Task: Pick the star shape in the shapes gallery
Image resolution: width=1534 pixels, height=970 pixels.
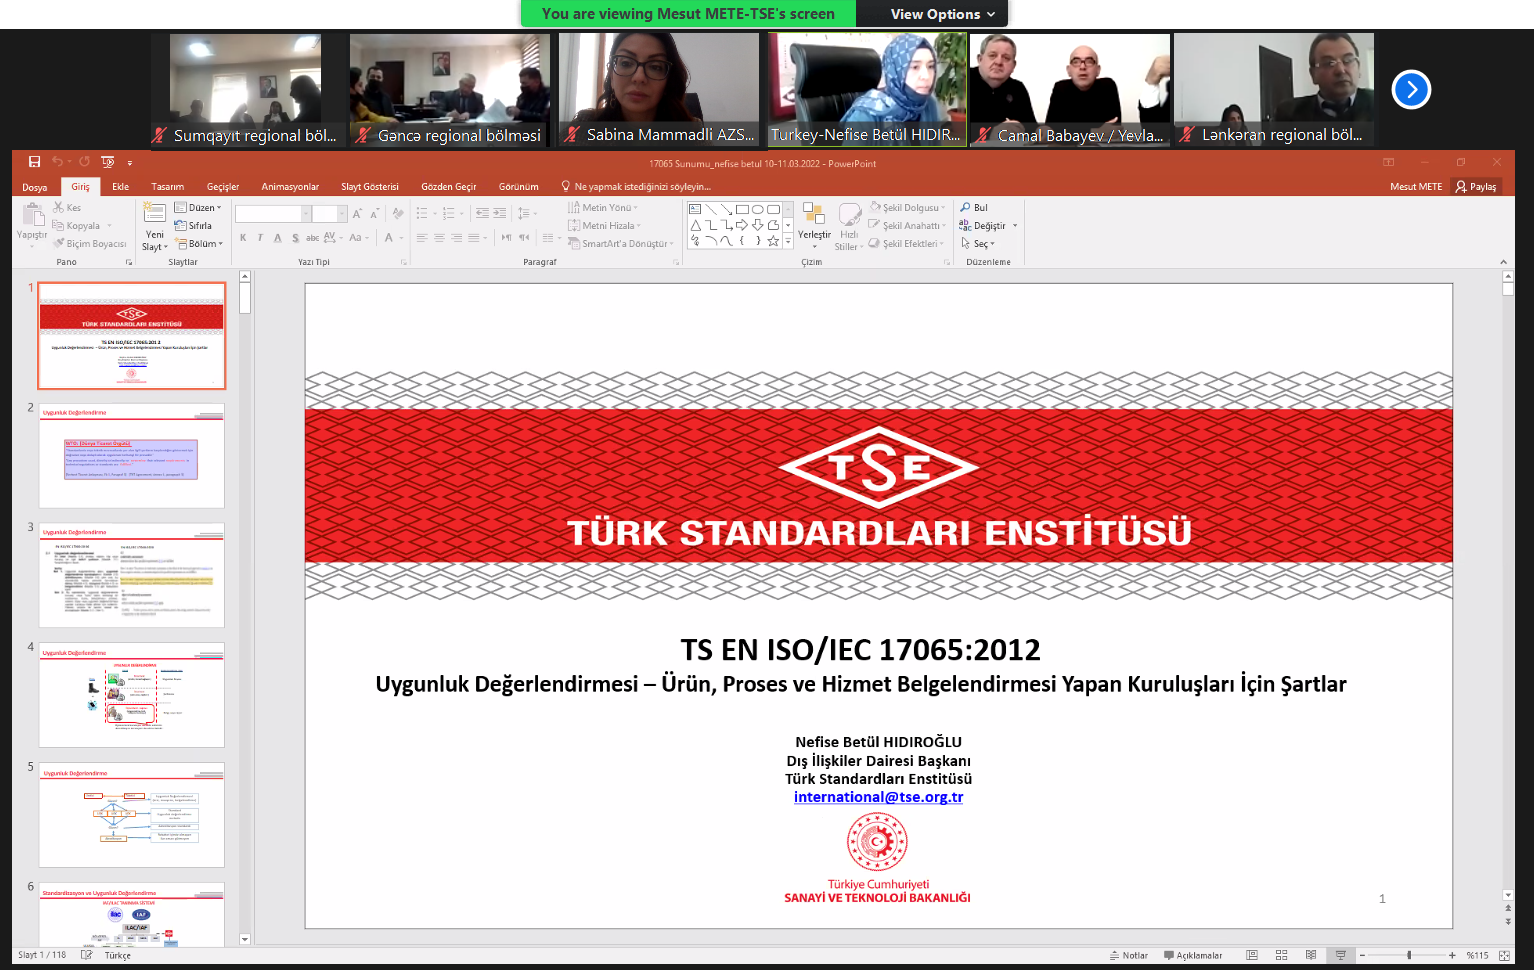Action: coord(773,241)
